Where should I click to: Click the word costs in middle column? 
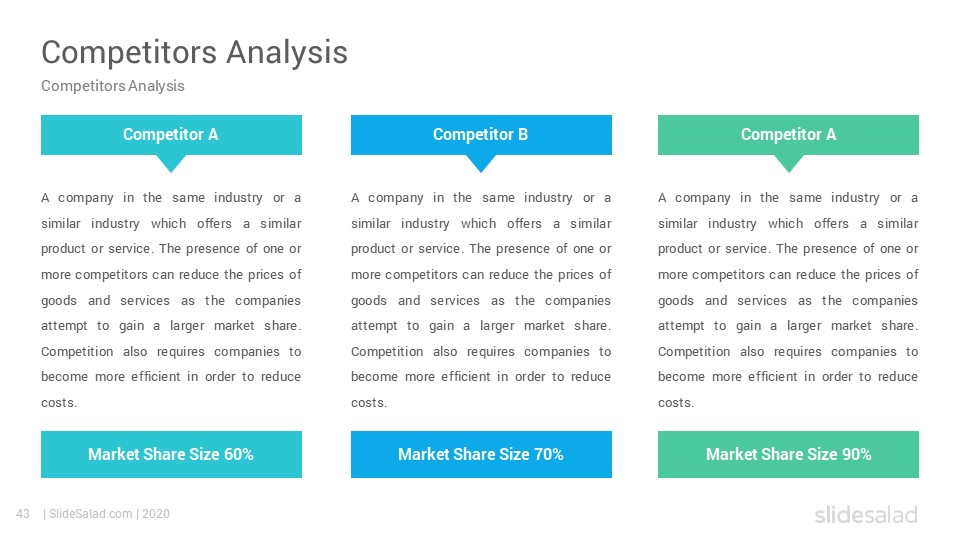coord(369,403)
